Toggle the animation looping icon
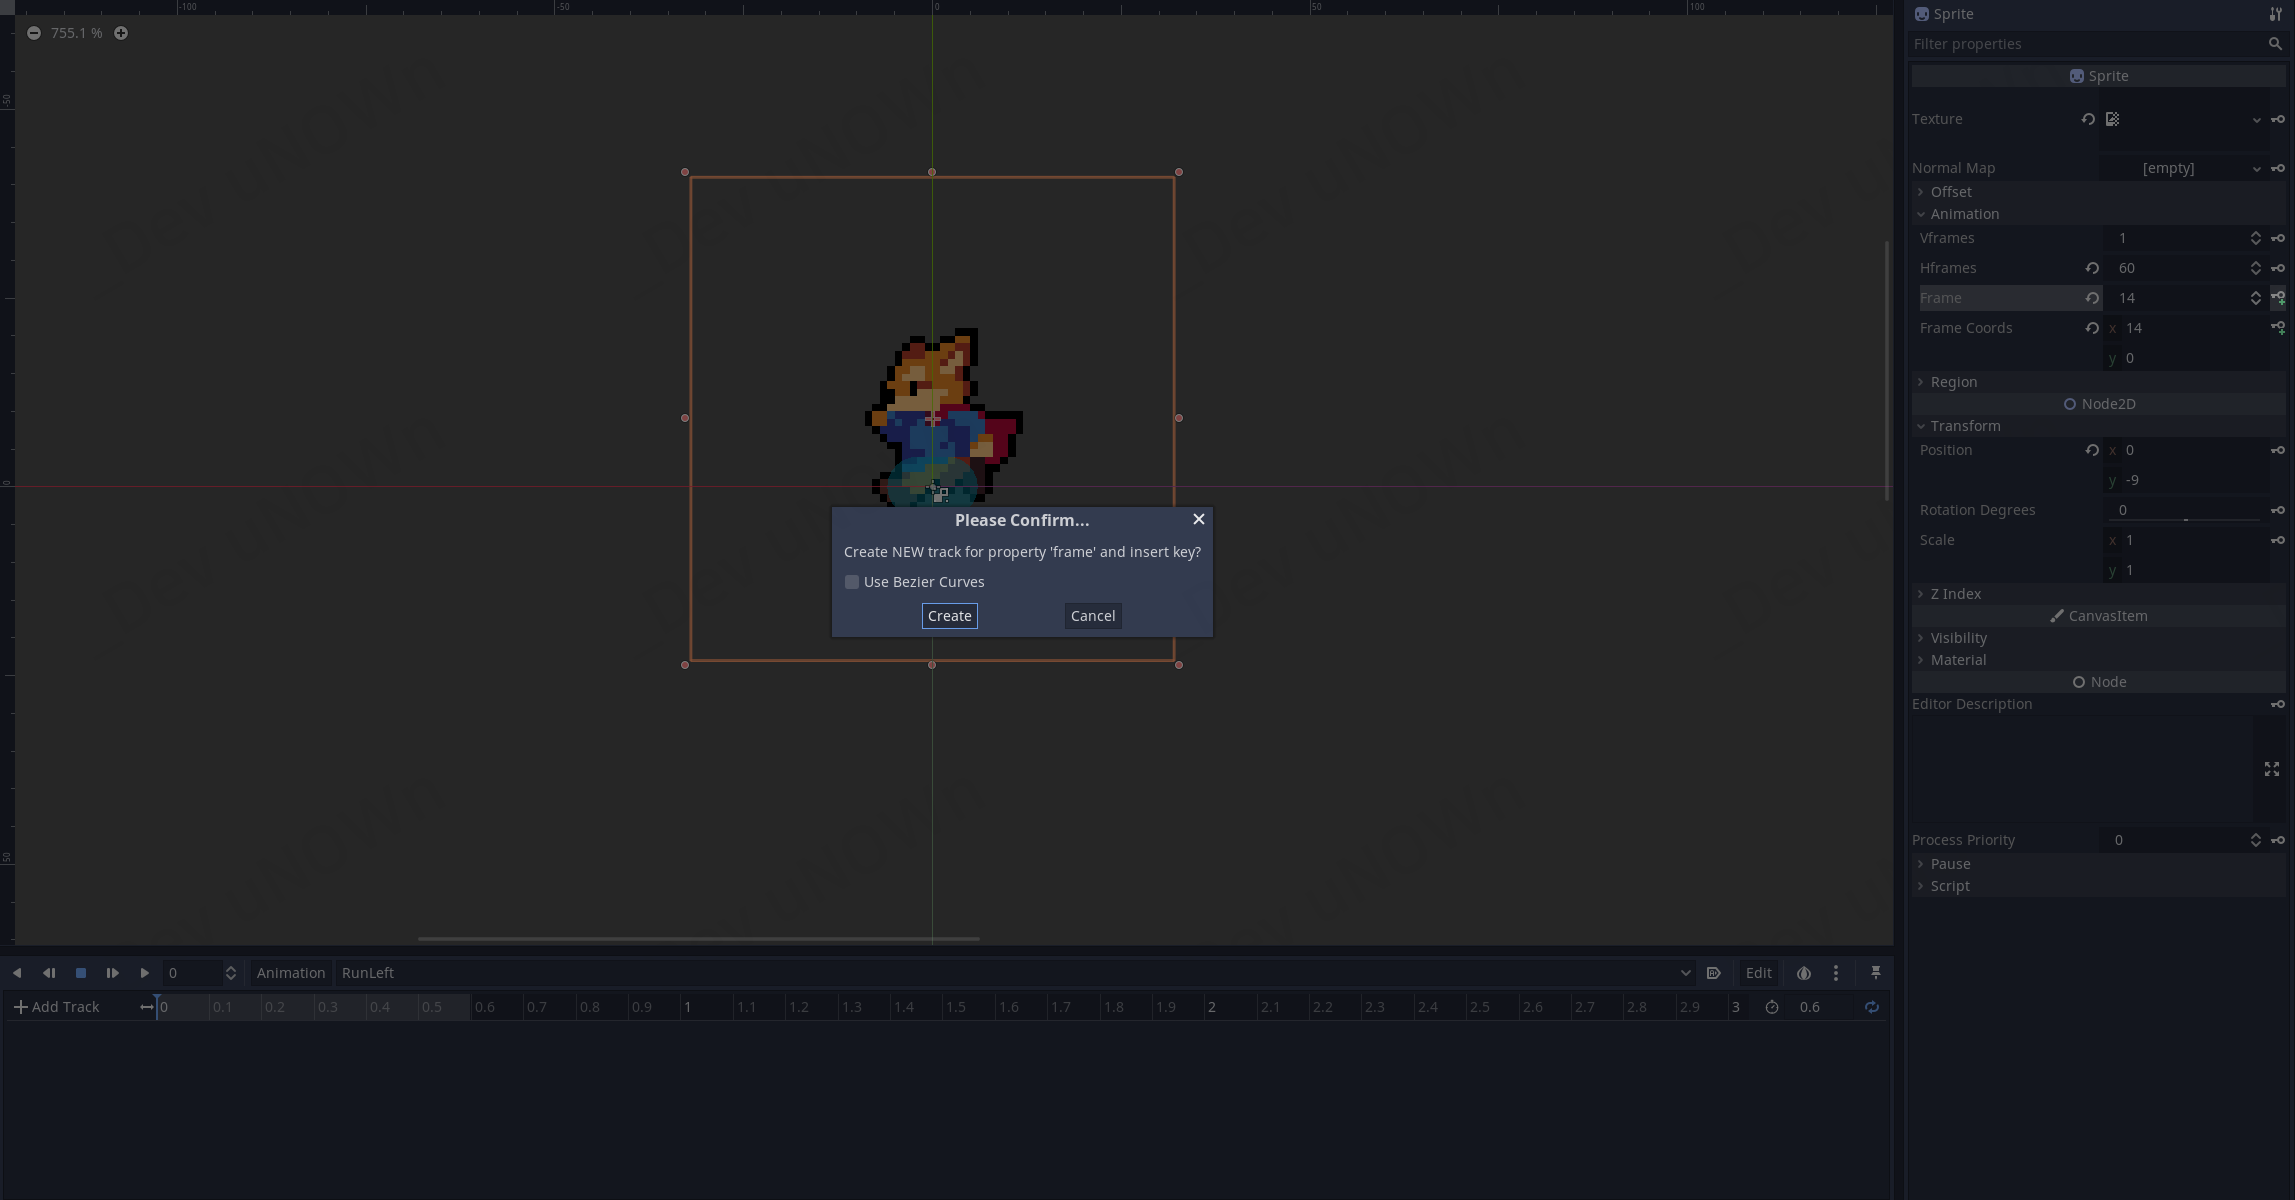The height and width of the screenshot is (1200, 2295). tap(1871, 1007)
